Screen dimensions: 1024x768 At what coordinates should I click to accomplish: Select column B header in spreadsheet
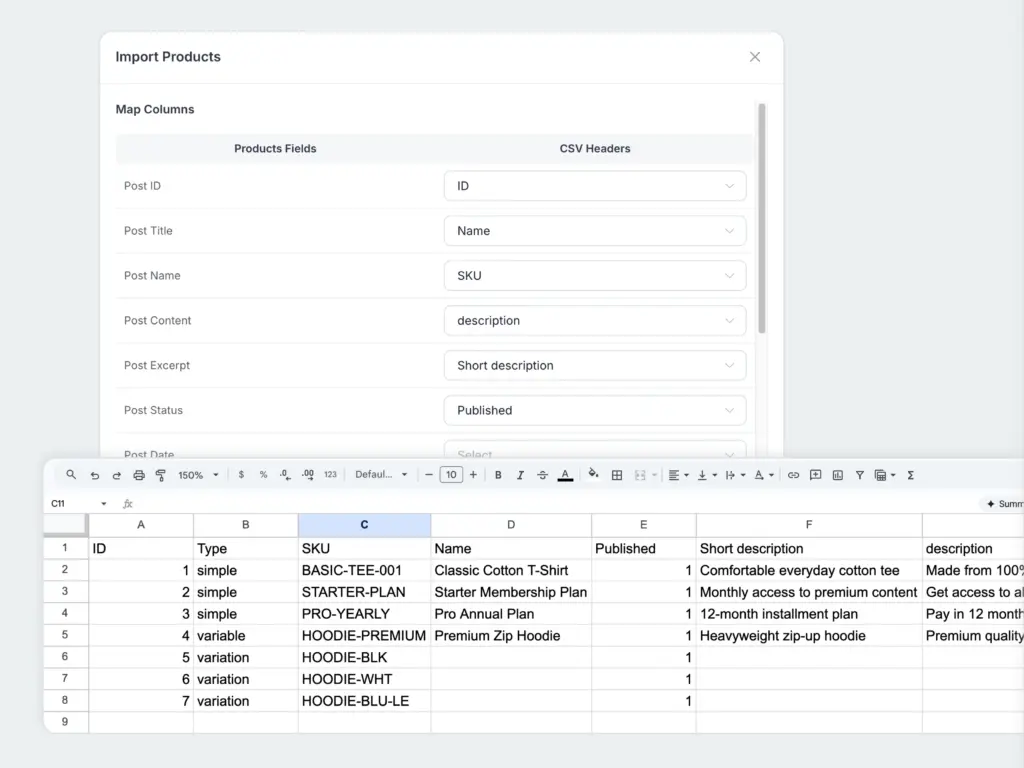246,524
